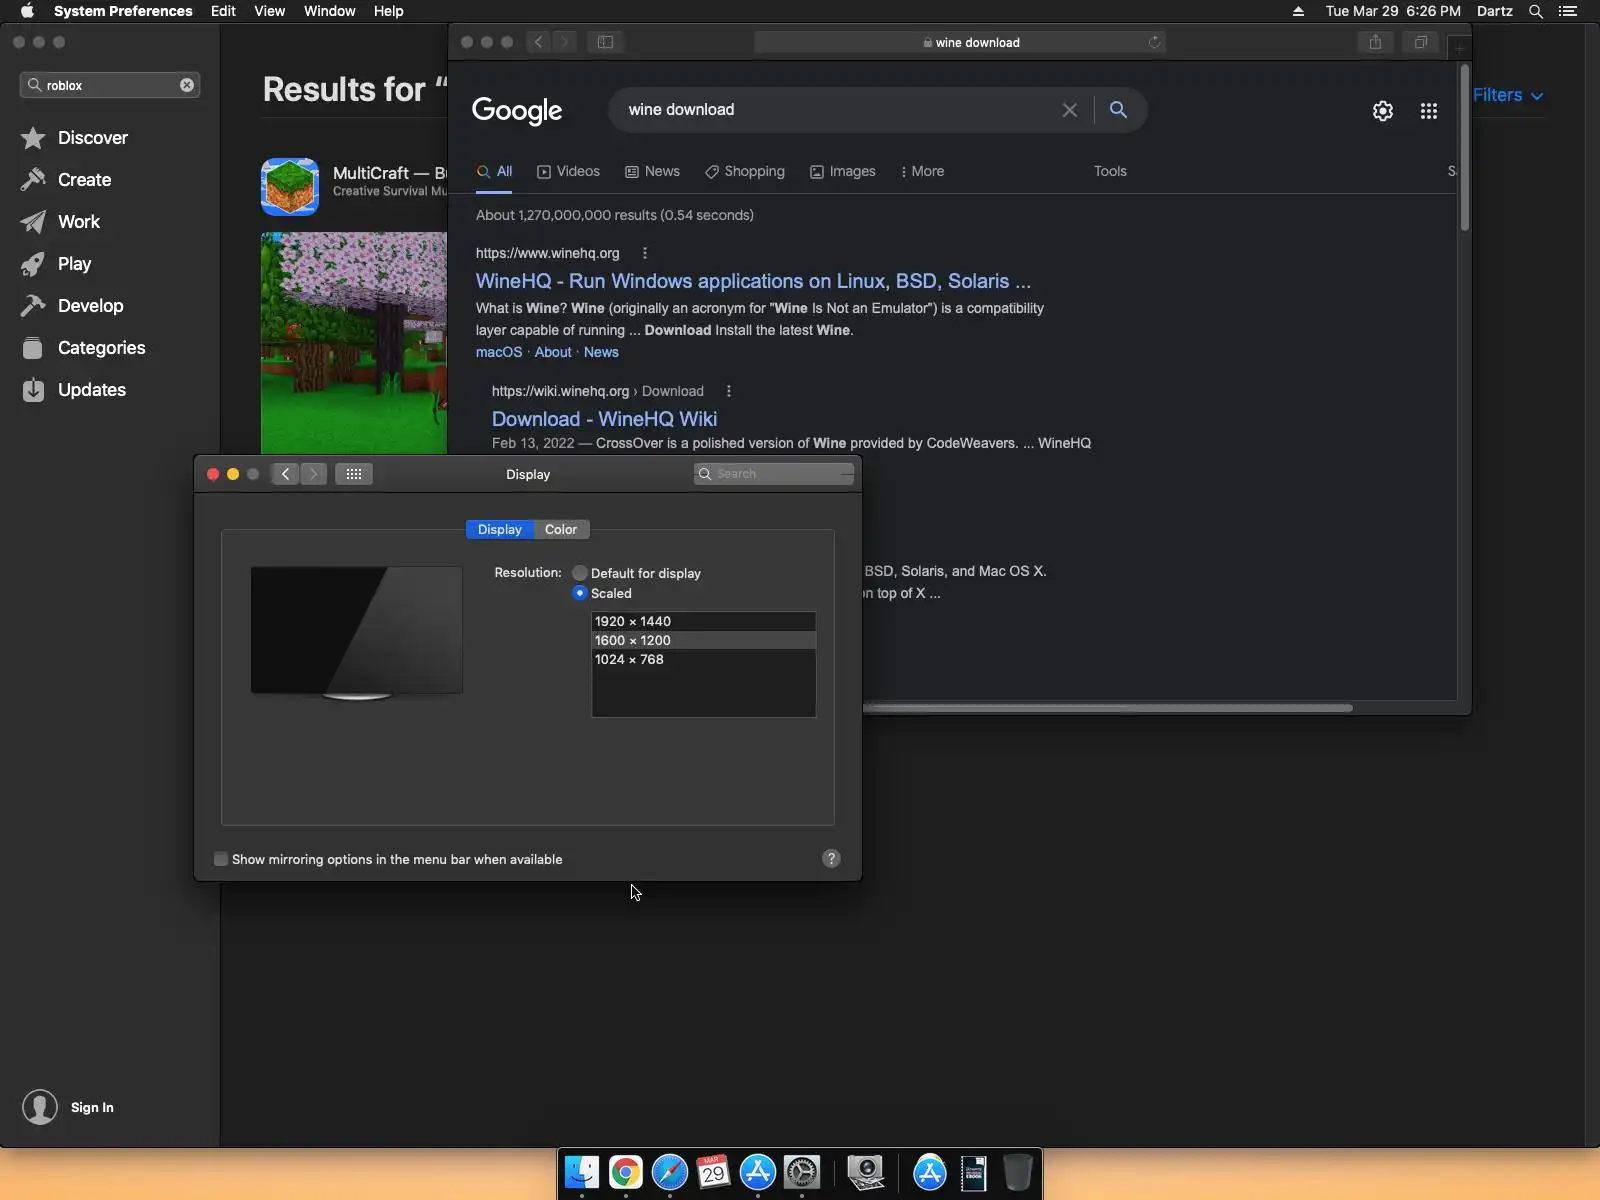Screen dimensions: 1600x1200
Task: Click the Safari address bar
Action: (x=960, y=42)
